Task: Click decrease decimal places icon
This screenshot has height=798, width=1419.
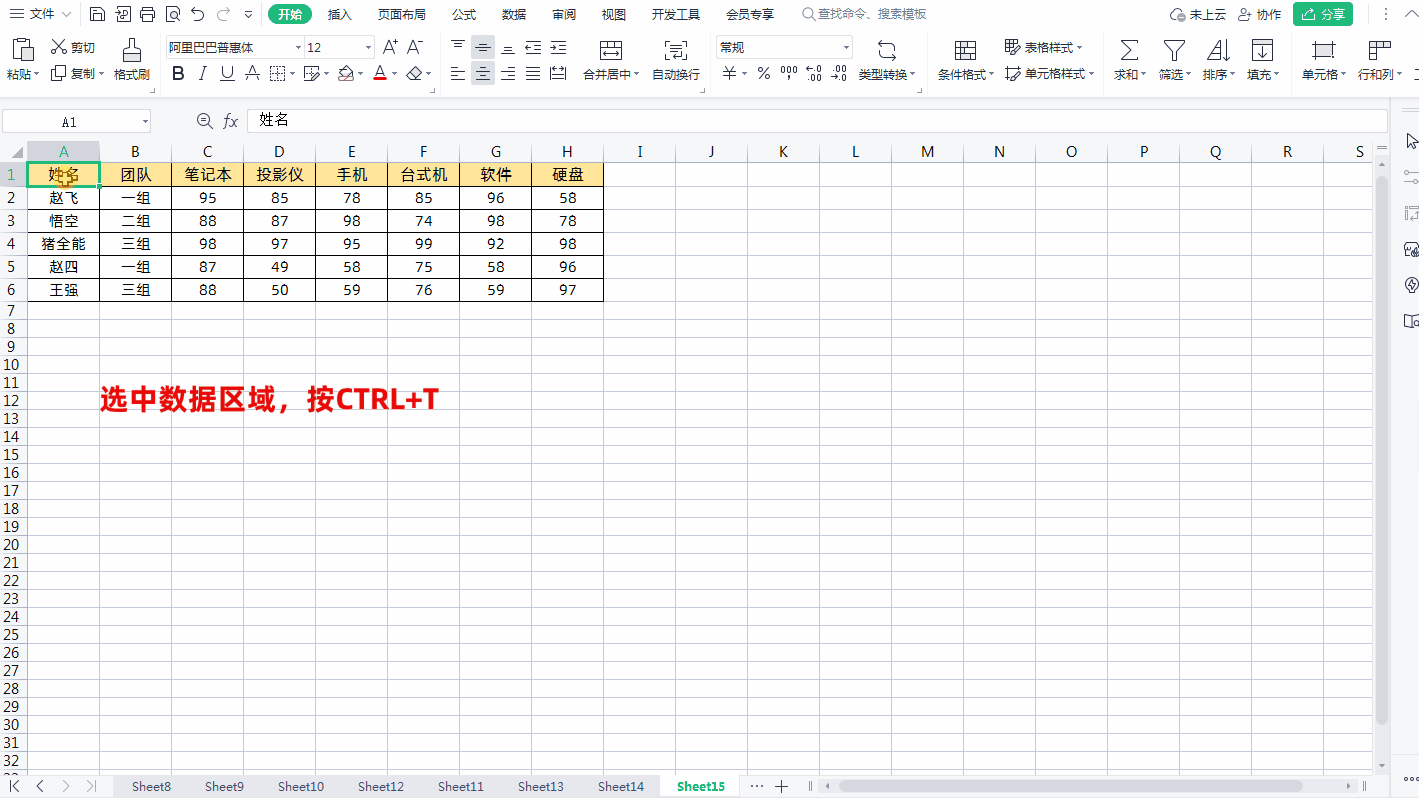Action: [839, 73]
